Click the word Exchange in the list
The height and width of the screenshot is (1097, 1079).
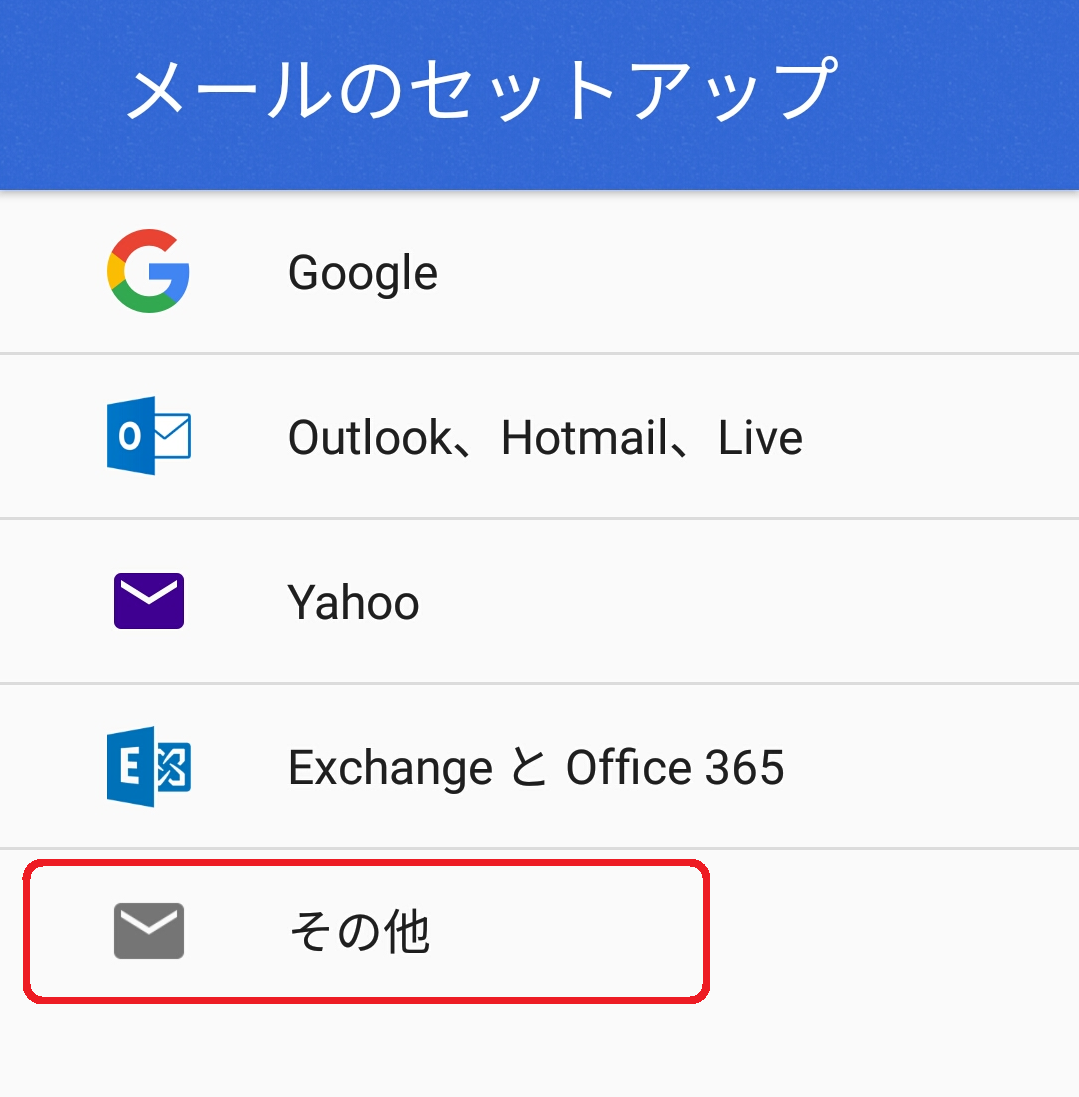(390, 768)
